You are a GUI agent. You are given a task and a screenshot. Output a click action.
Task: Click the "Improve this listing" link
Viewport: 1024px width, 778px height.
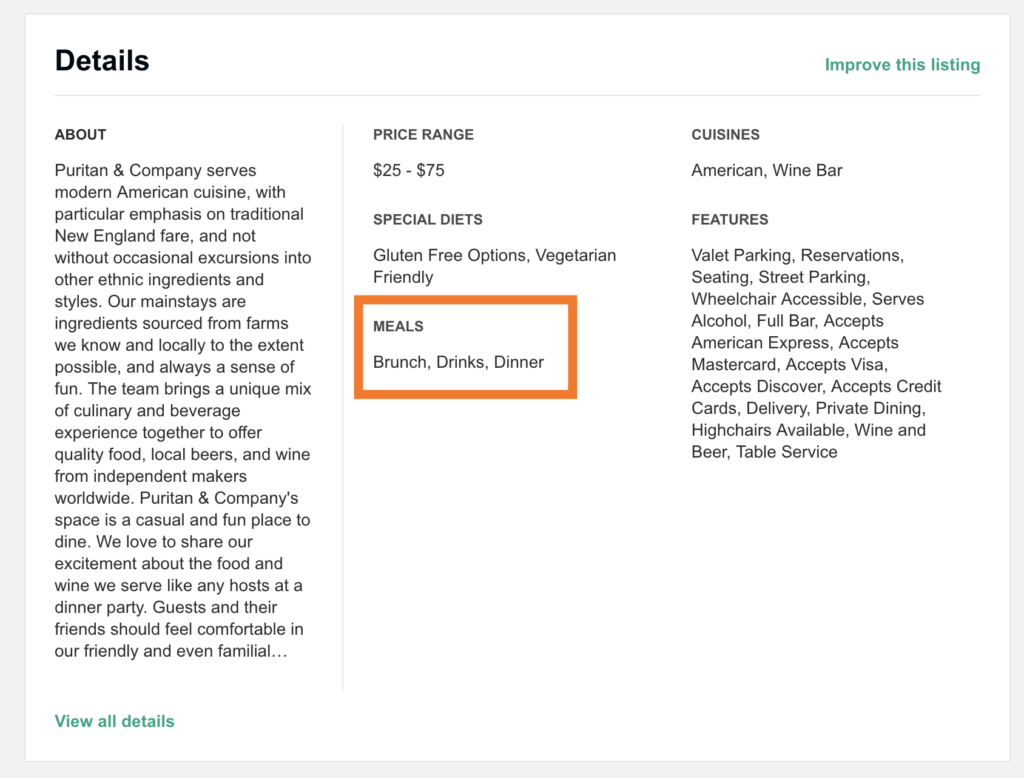902,65
